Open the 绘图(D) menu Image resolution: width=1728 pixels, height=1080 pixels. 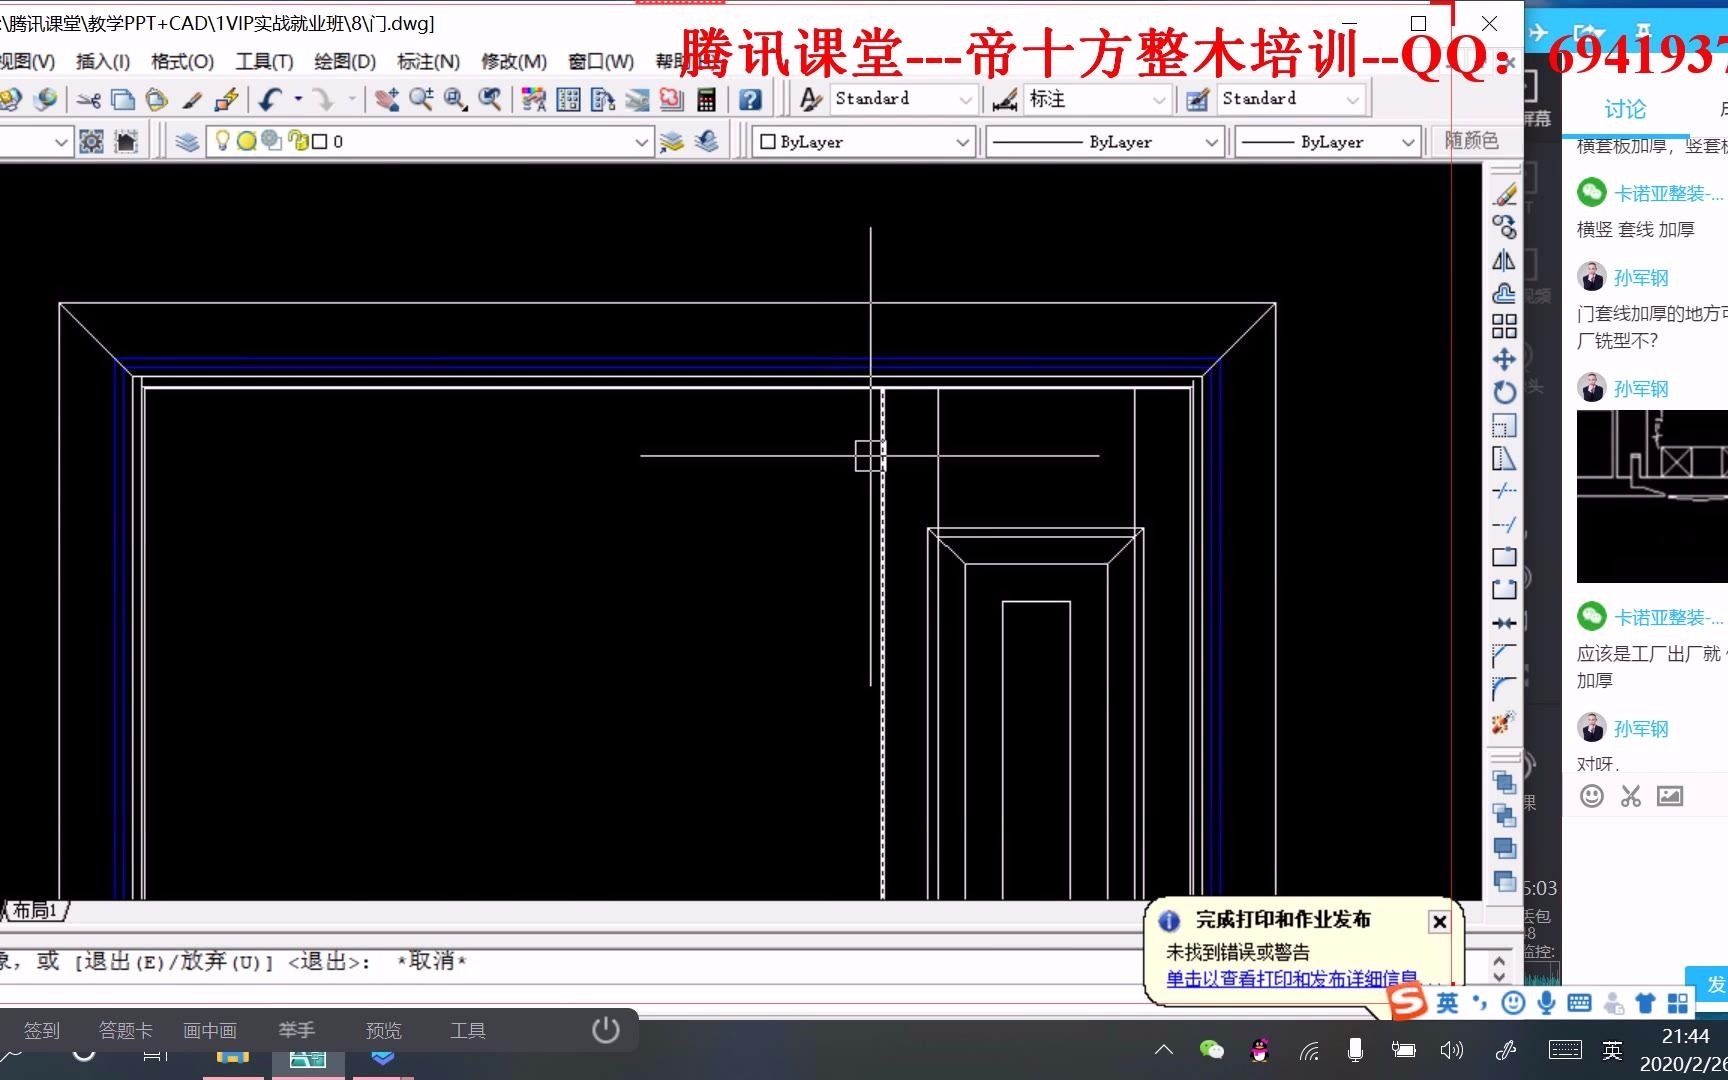click(345, 62)
